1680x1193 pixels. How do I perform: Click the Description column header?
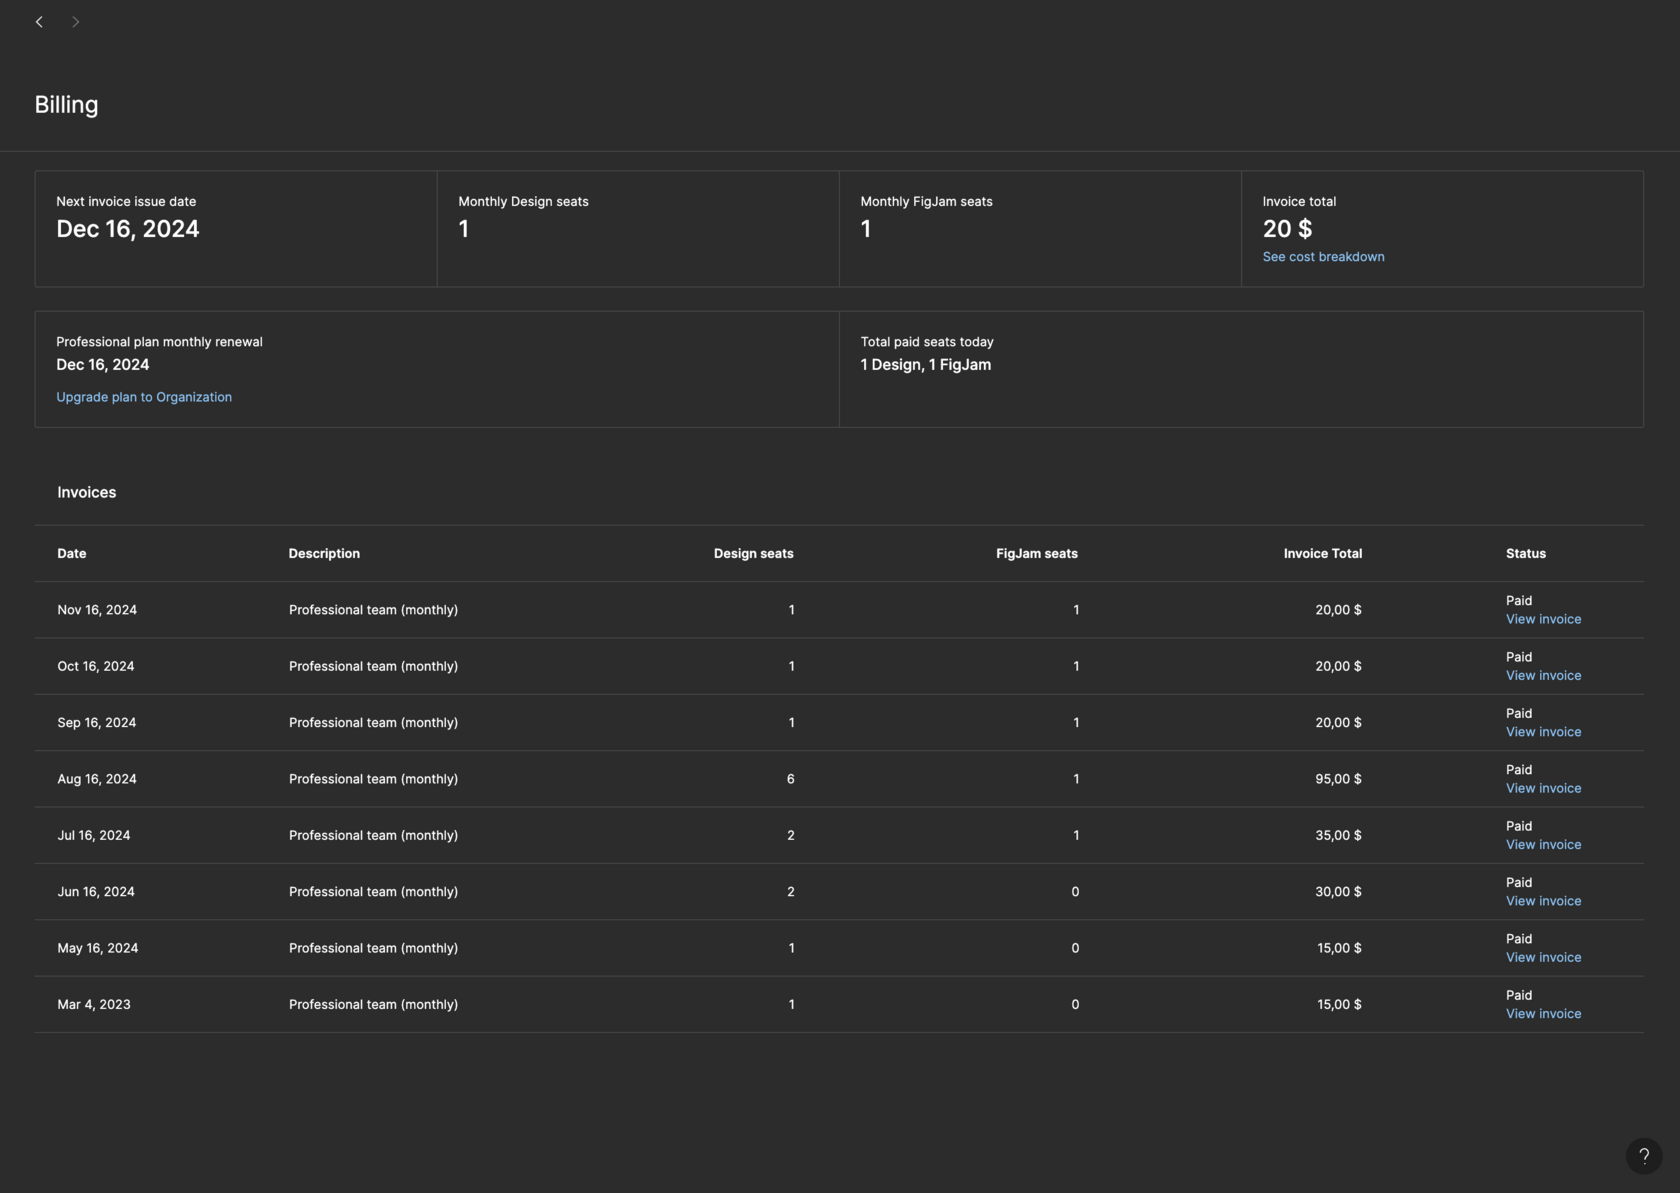point(324,554)
